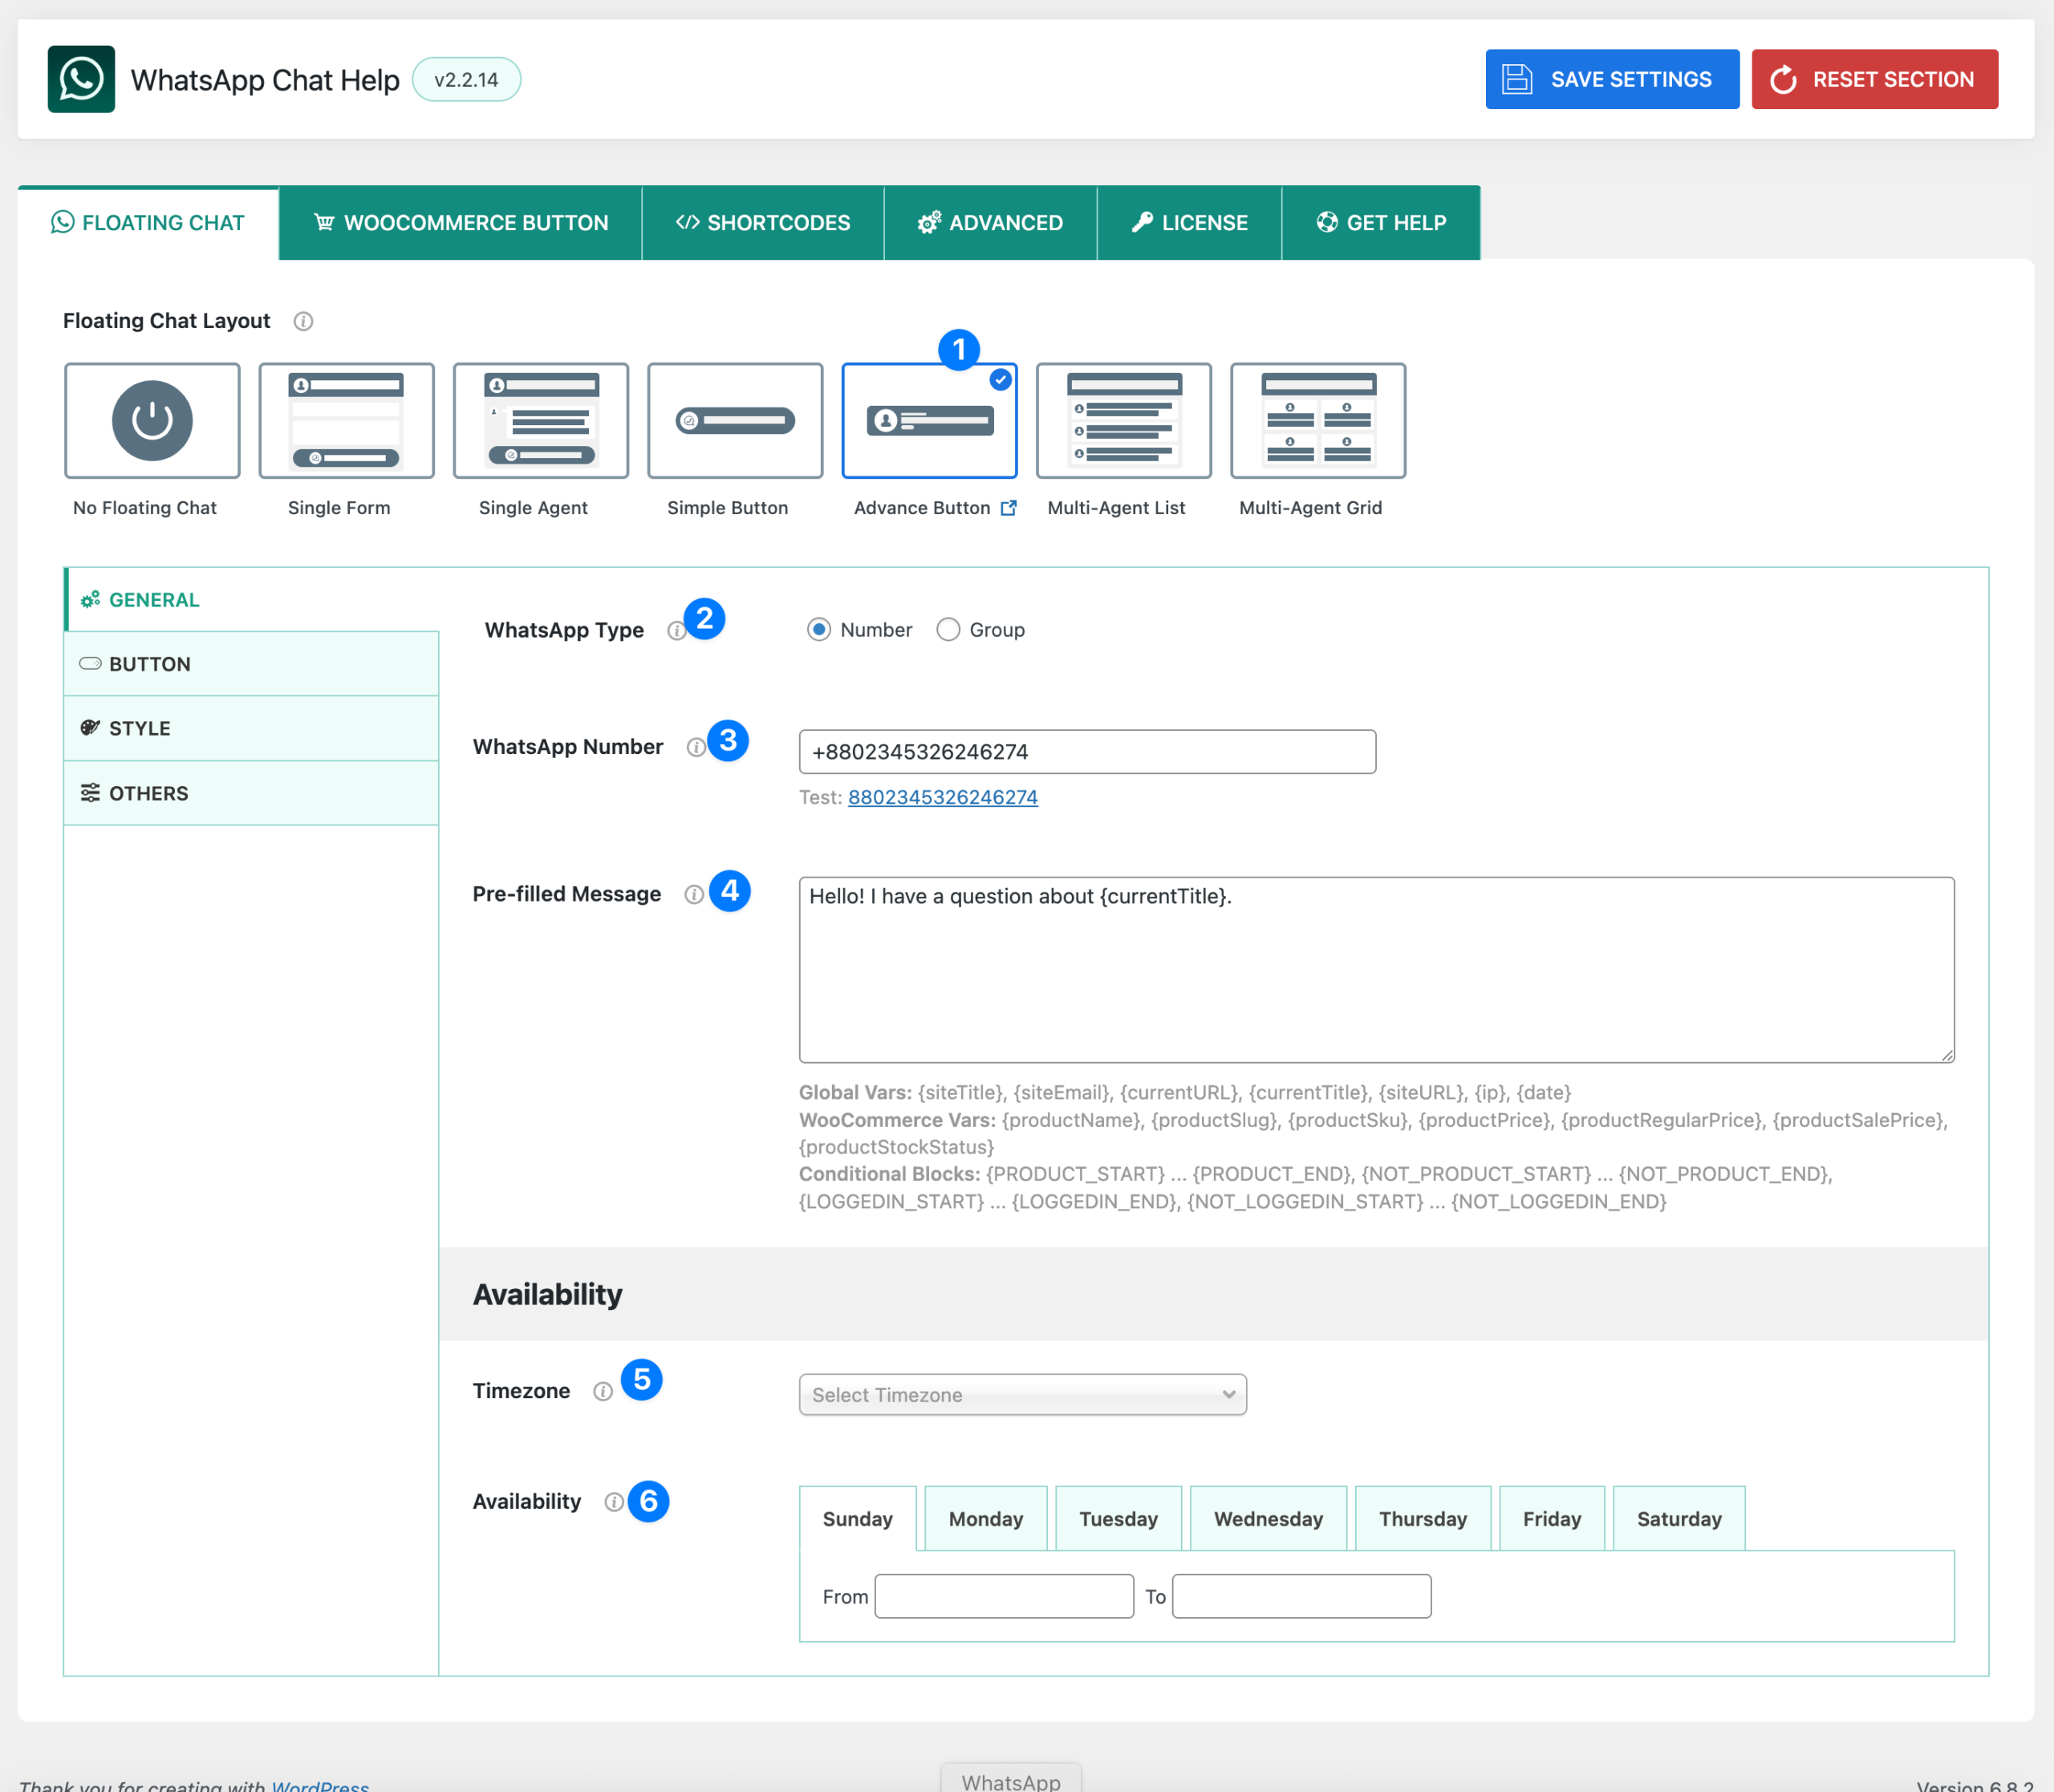
Task: Select the Multi-Agent Grid layout icon
Action: pos(1317,421)
